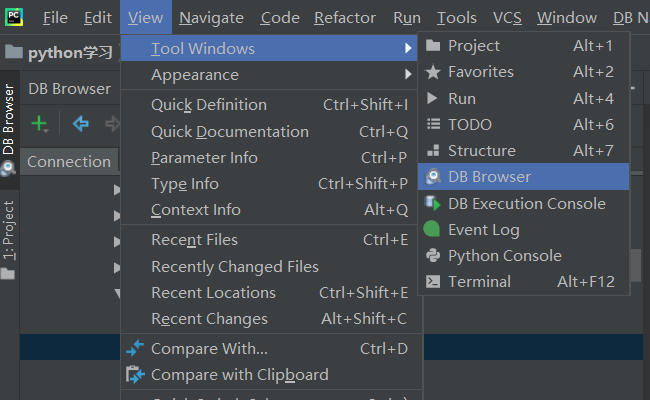
Task: Open the Terminal tool window entry
Action: [481, 282]
